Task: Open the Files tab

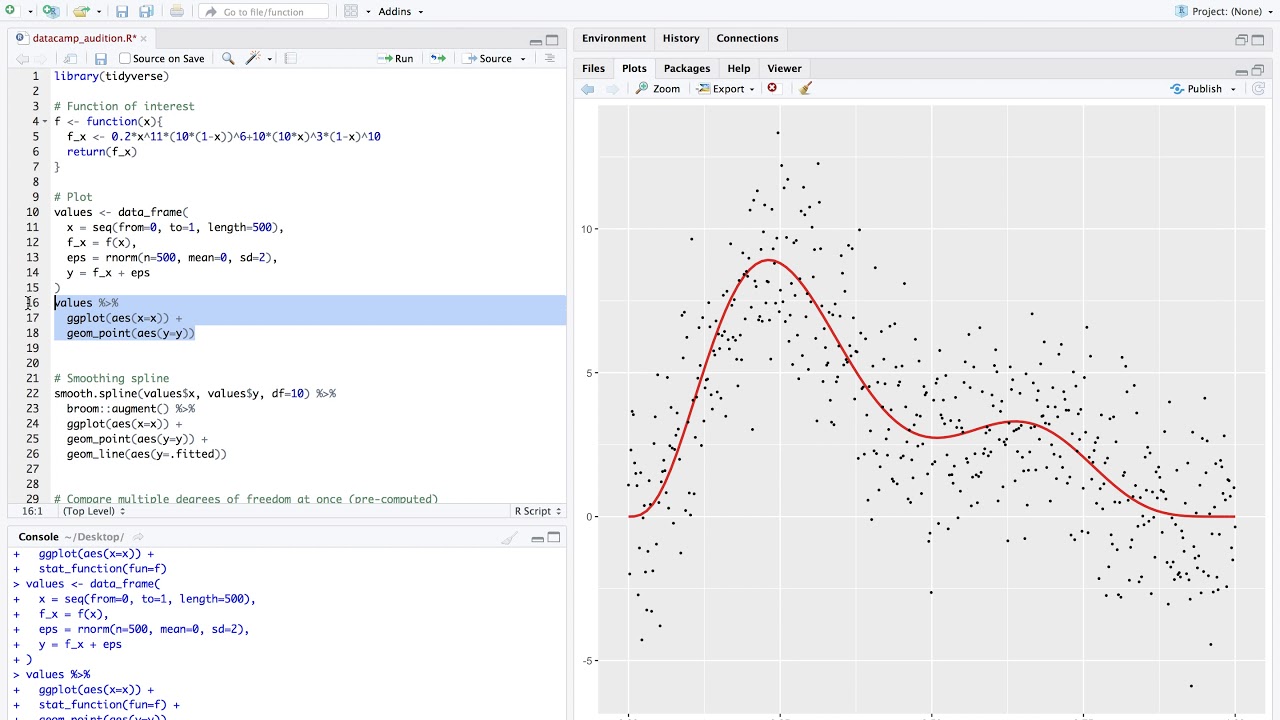Action: tap(594, 68)
